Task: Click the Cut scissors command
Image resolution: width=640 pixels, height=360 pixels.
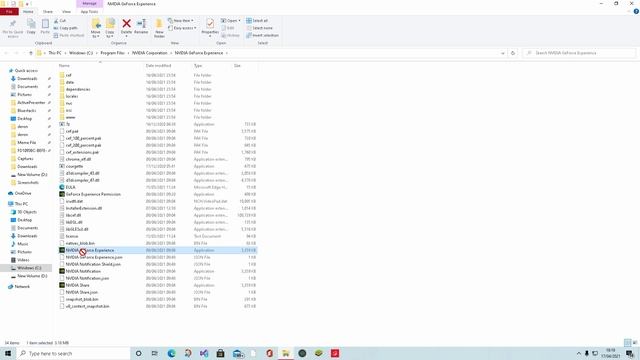Action: [60, 20]
